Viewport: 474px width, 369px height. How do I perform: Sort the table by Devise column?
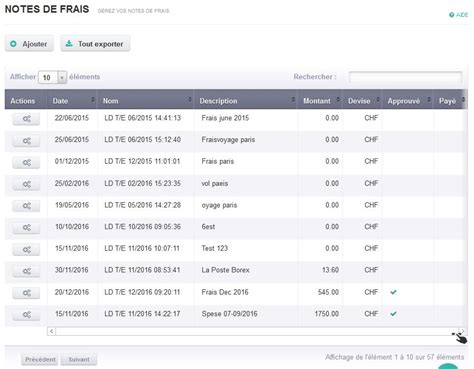[x=362, y=100]
